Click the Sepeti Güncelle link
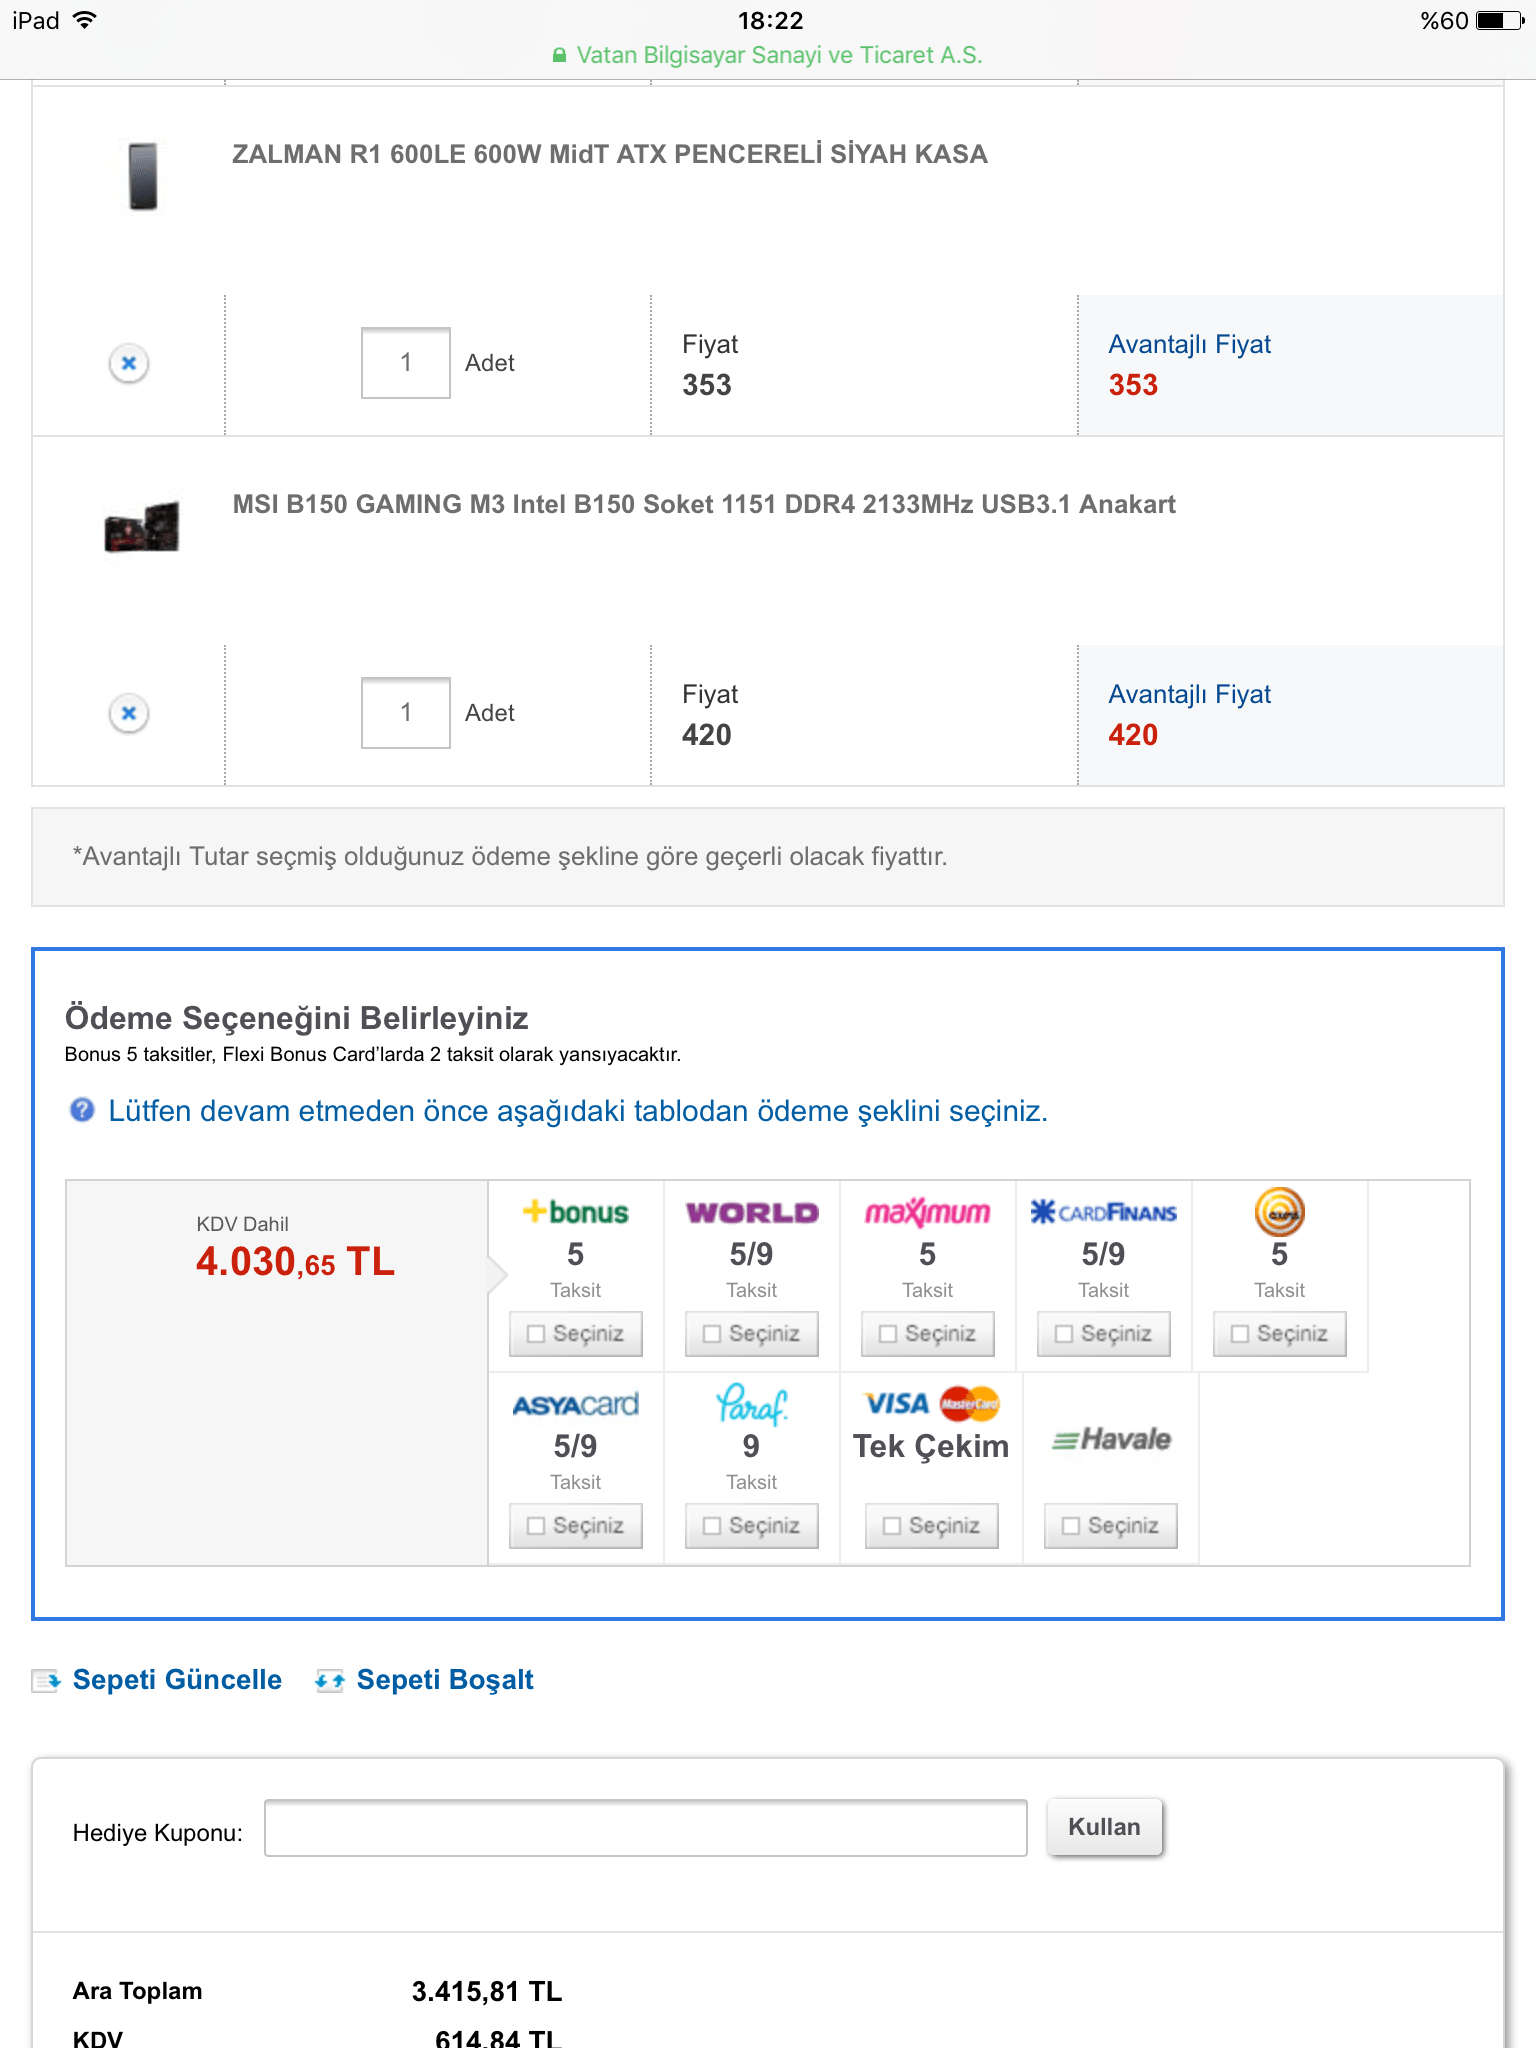Viewport: 1536px width, 2048px height. 177,1680
